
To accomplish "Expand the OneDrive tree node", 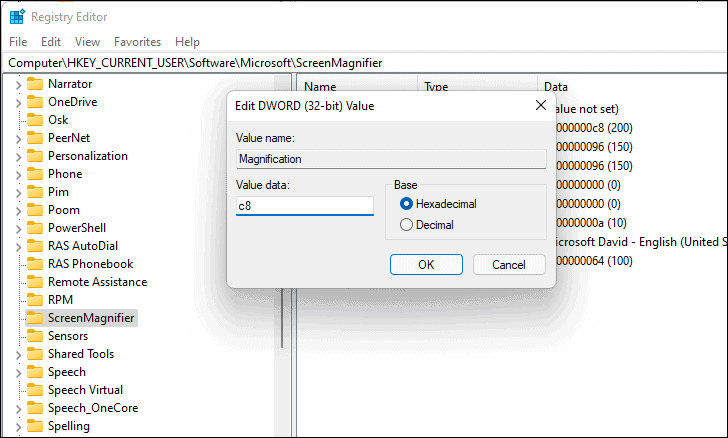I will [x=18, y=103].
